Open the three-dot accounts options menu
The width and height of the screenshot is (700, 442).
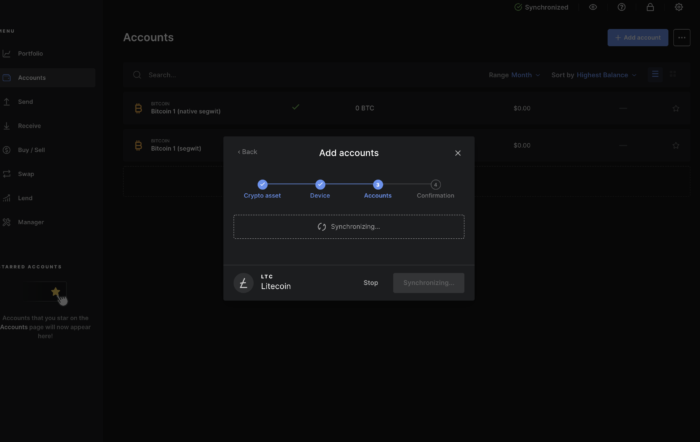pos(681,38)
